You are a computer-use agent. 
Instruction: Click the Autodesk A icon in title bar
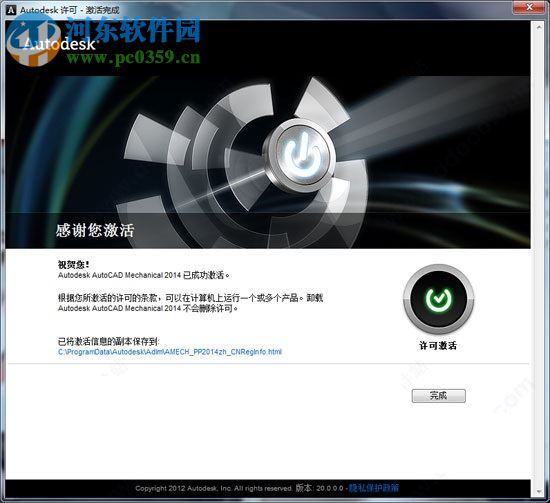pos(11,10)
